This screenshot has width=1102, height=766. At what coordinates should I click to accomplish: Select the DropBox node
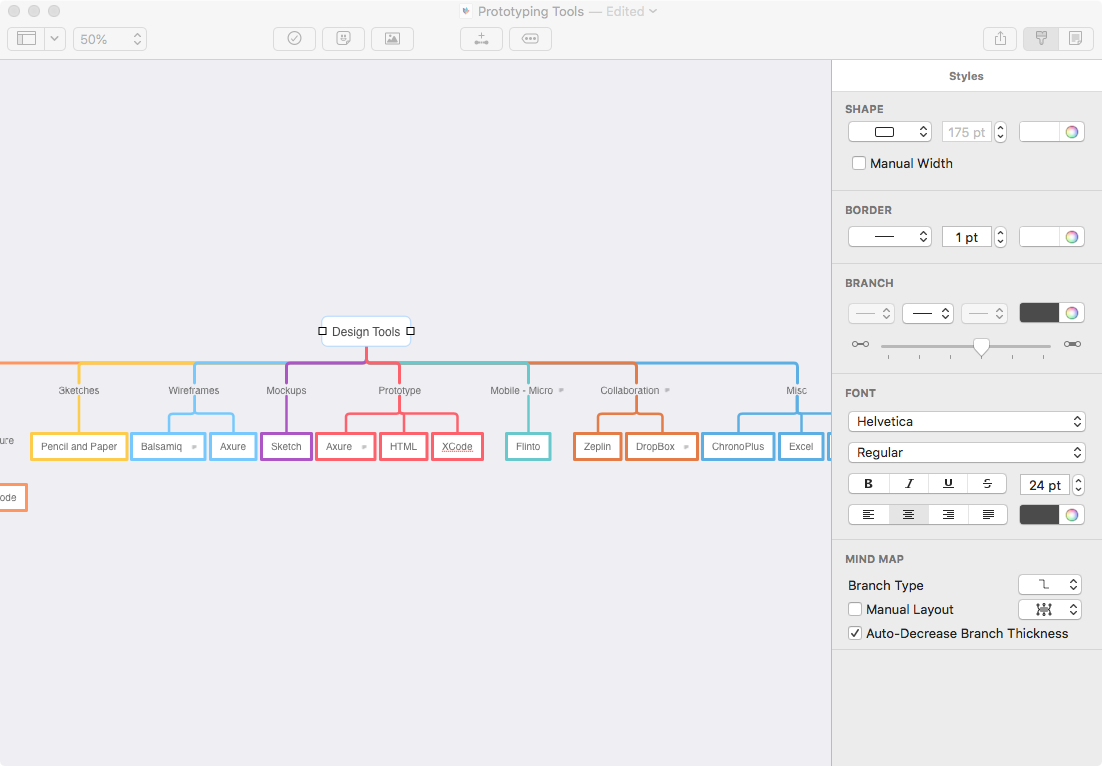pos(661,446)
